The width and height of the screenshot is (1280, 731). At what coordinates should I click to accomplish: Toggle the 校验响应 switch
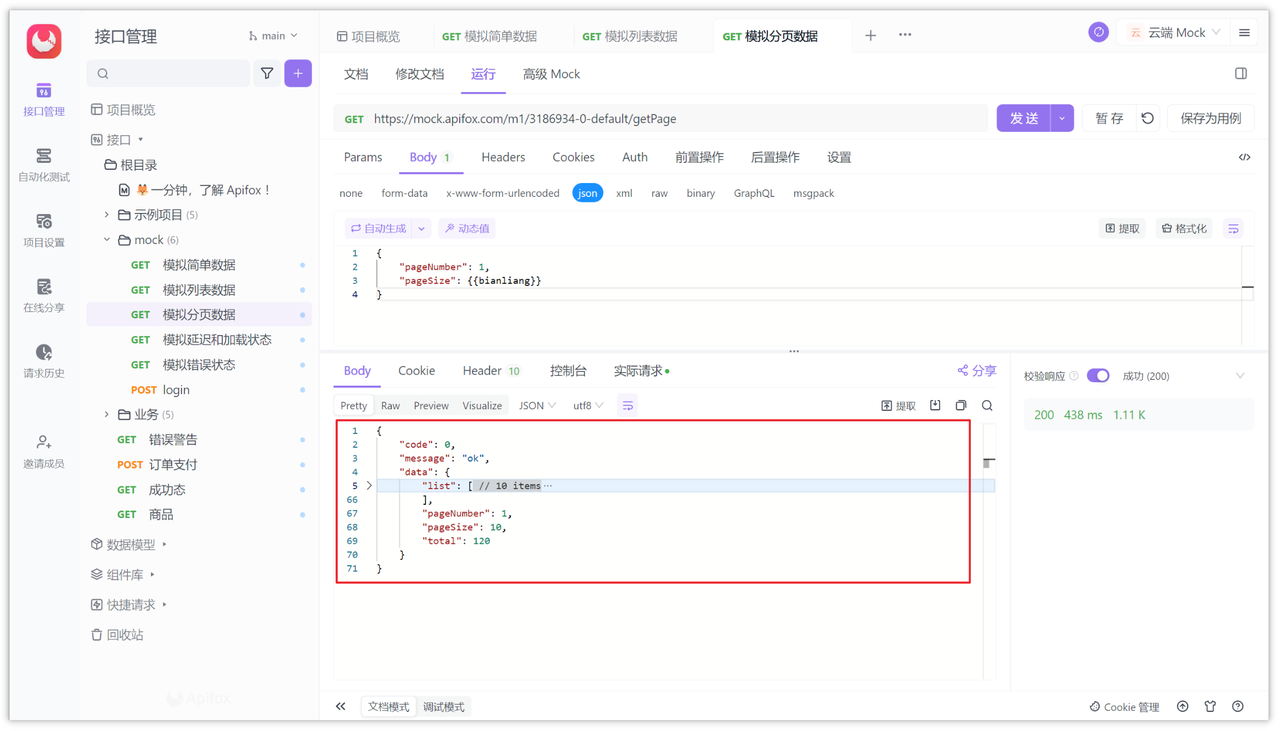coord(1098,375)
